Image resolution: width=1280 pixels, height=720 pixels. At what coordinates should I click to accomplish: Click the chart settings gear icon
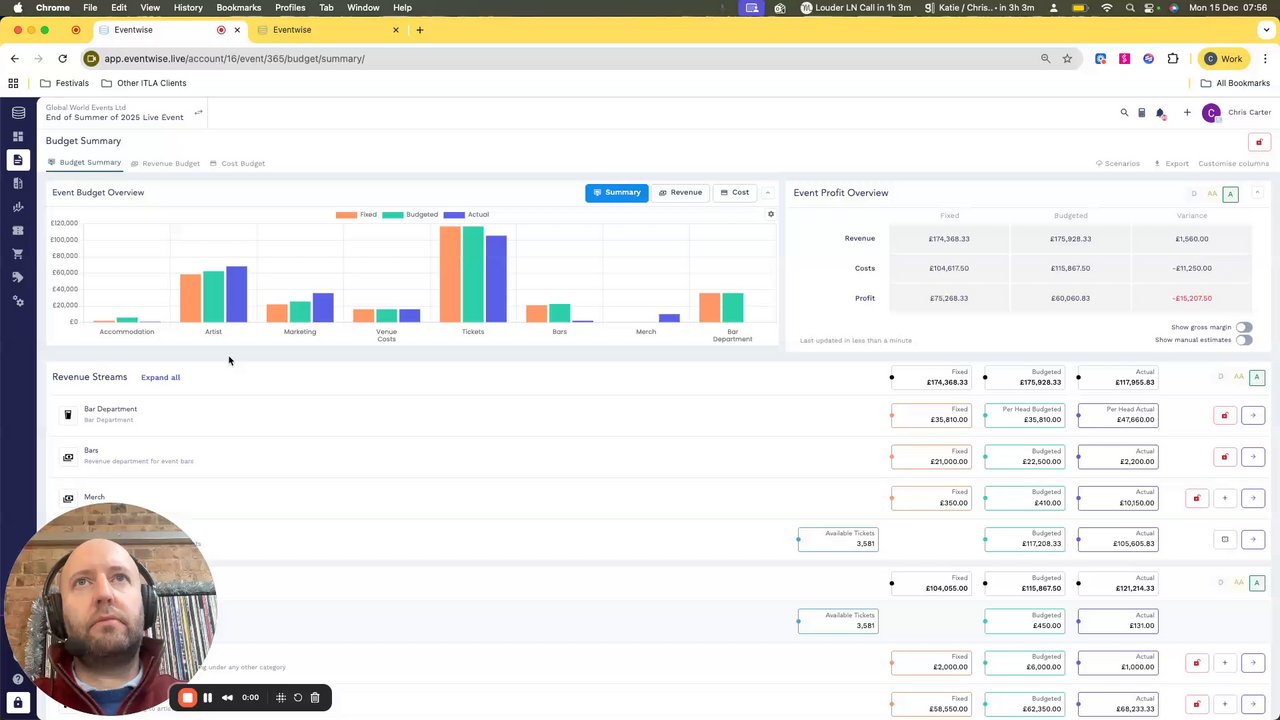point(771,214)
